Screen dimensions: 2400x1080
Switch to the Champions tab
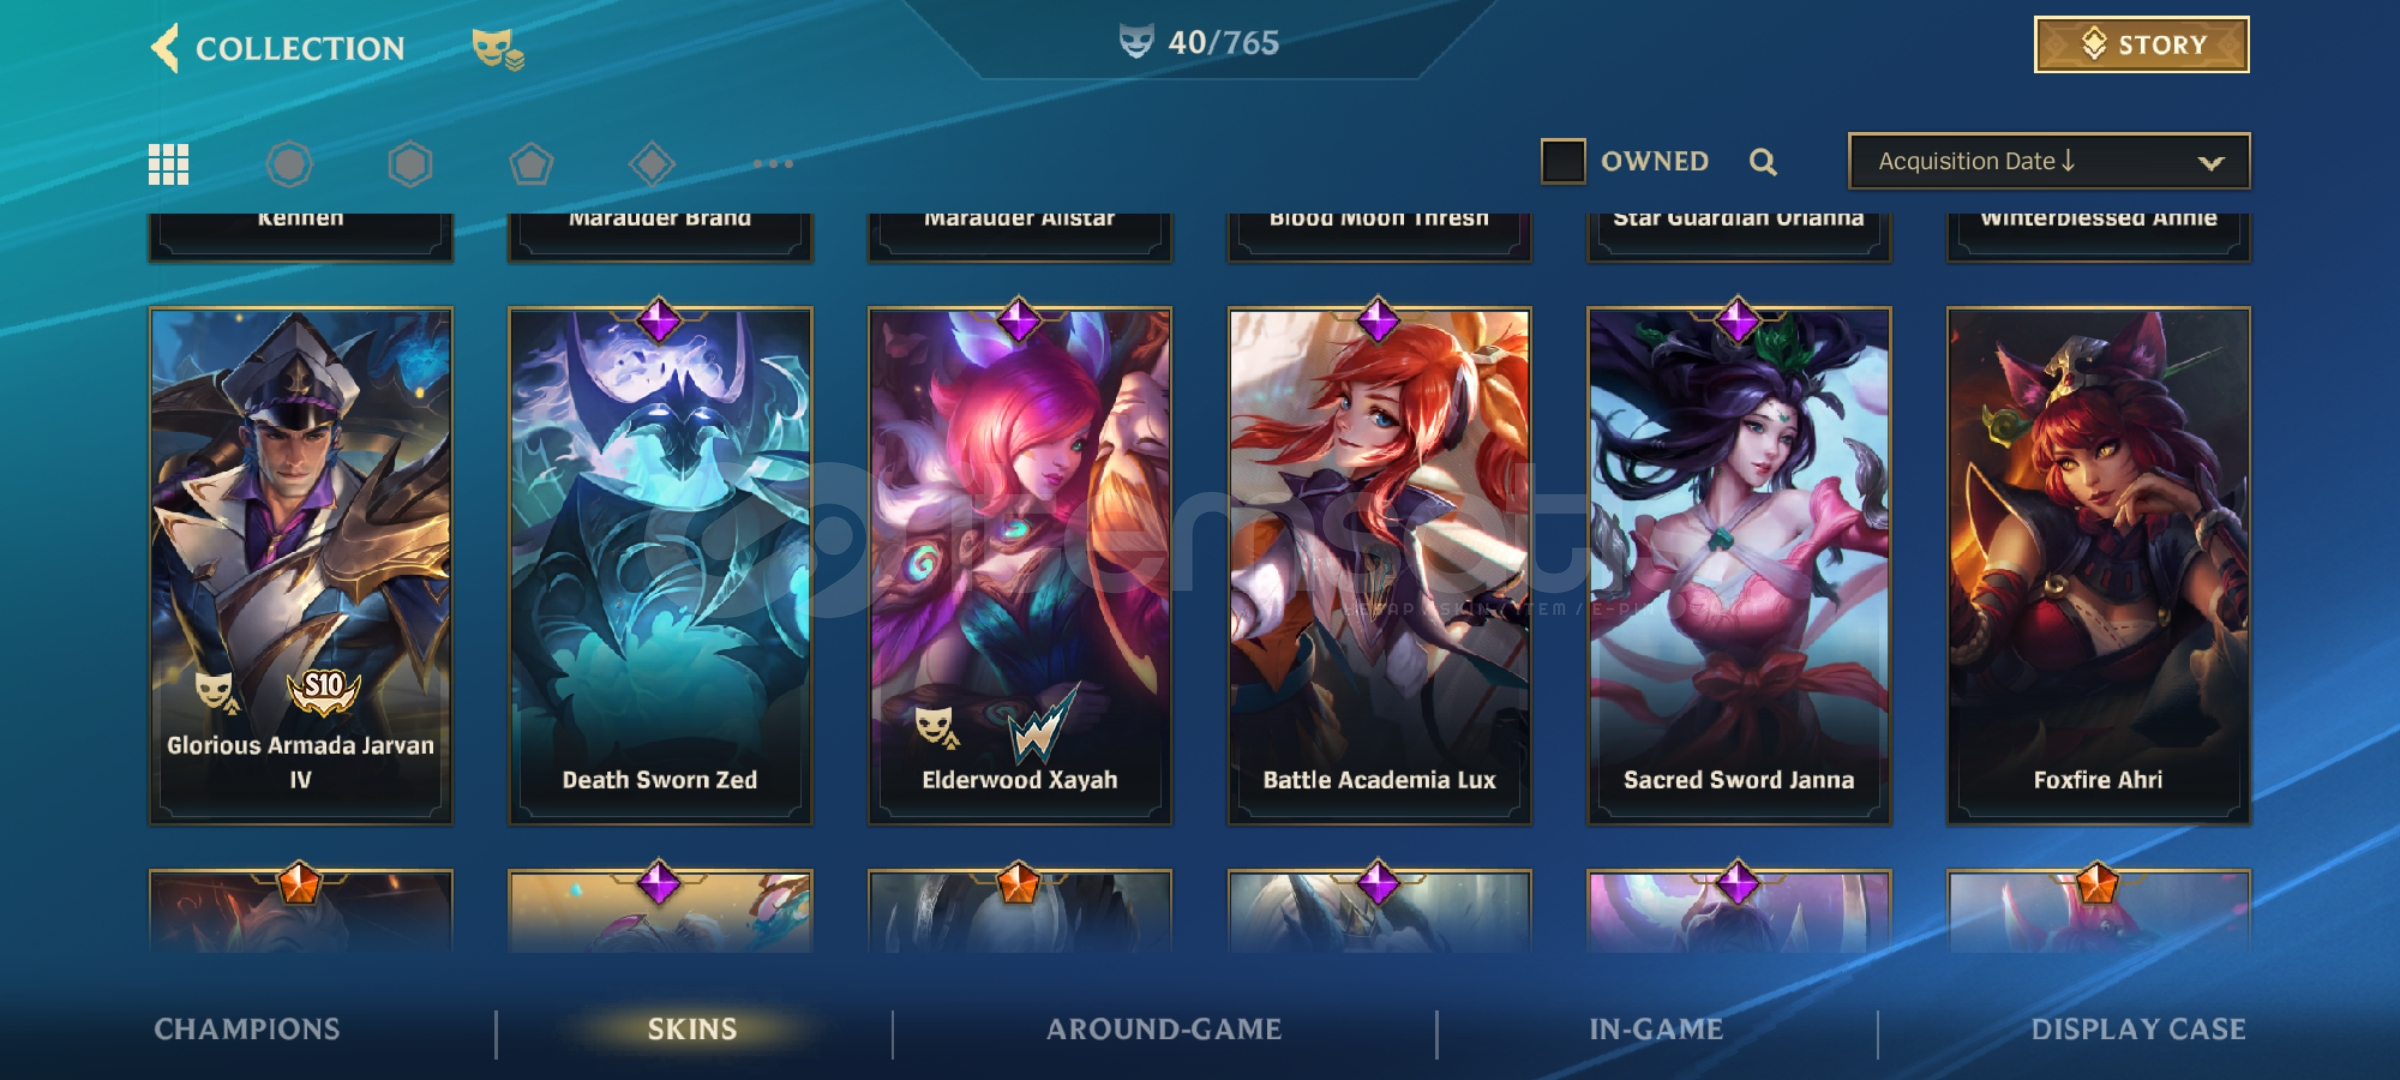coord(247,1029)
